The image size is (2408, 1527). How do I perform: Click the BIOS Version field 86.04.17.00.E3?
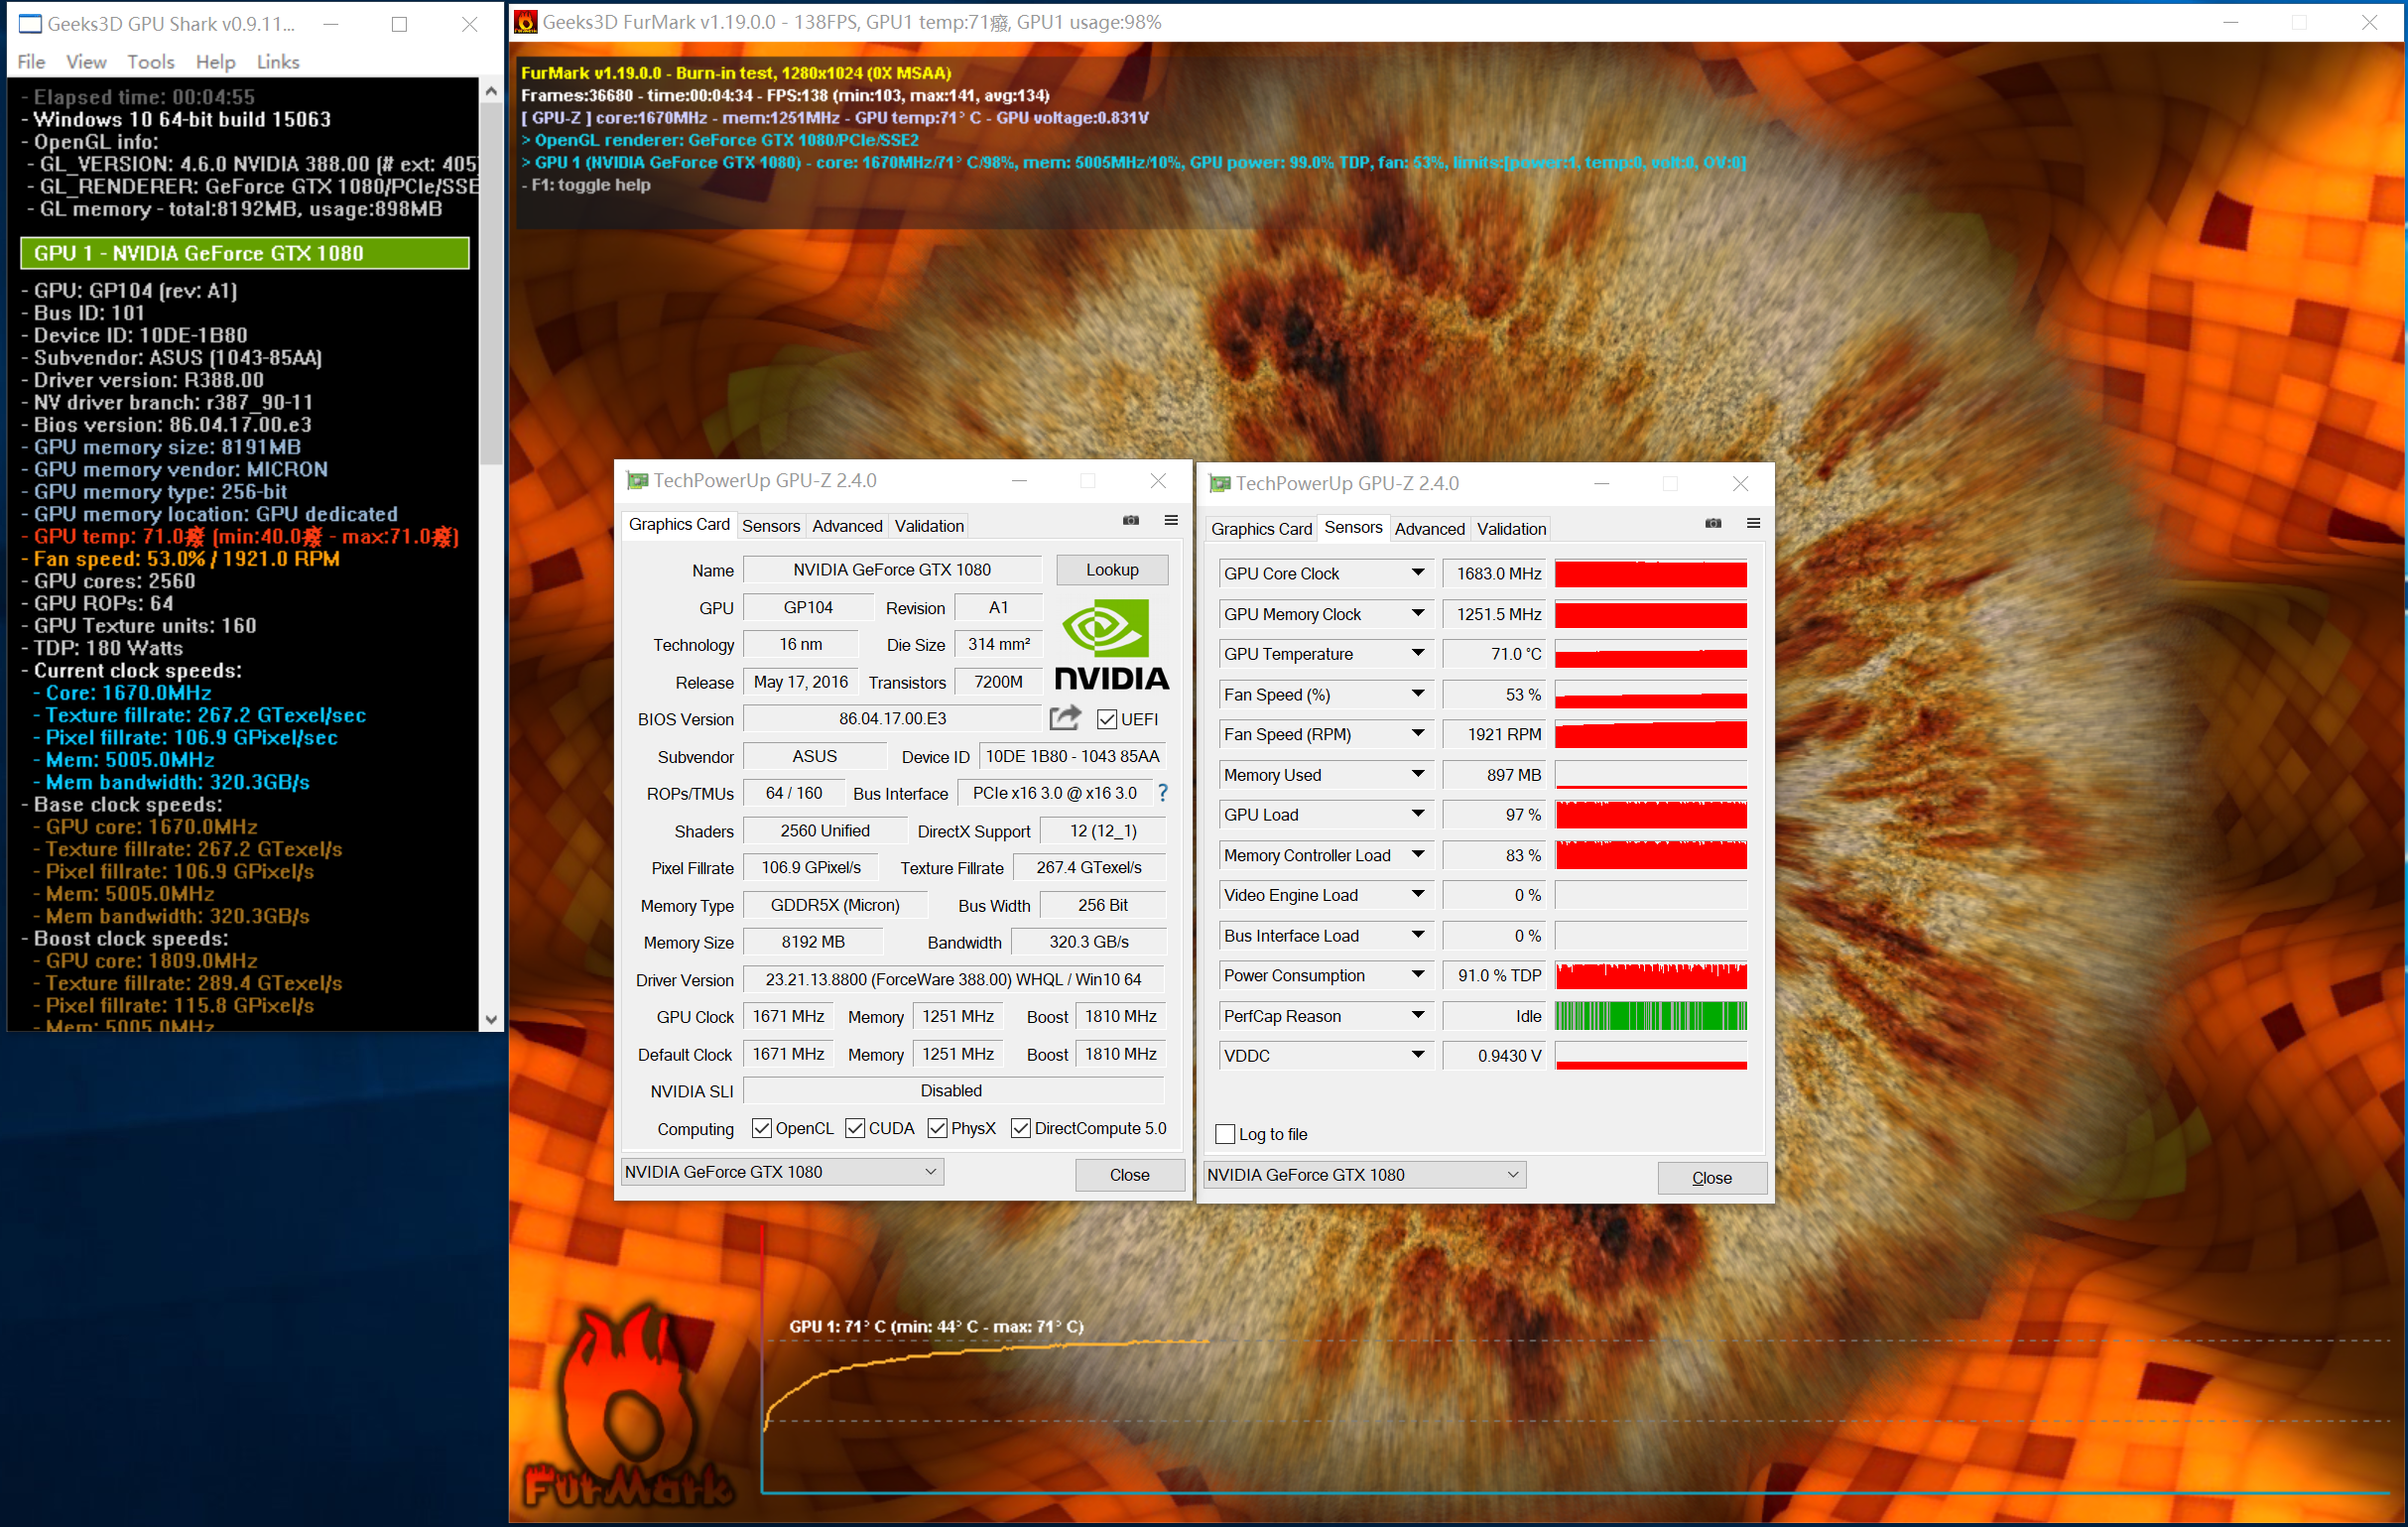pos(892,718)
